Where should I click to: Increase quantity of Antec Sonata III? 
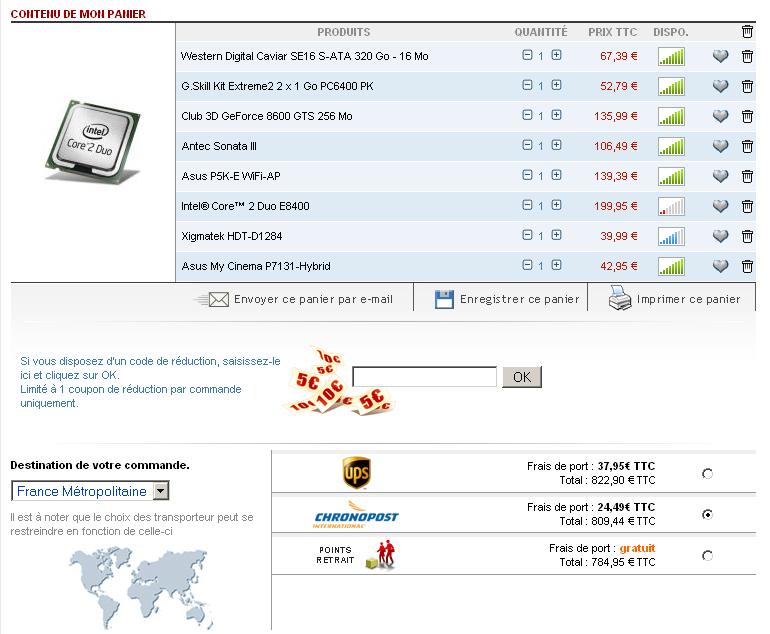coord(556,145)
